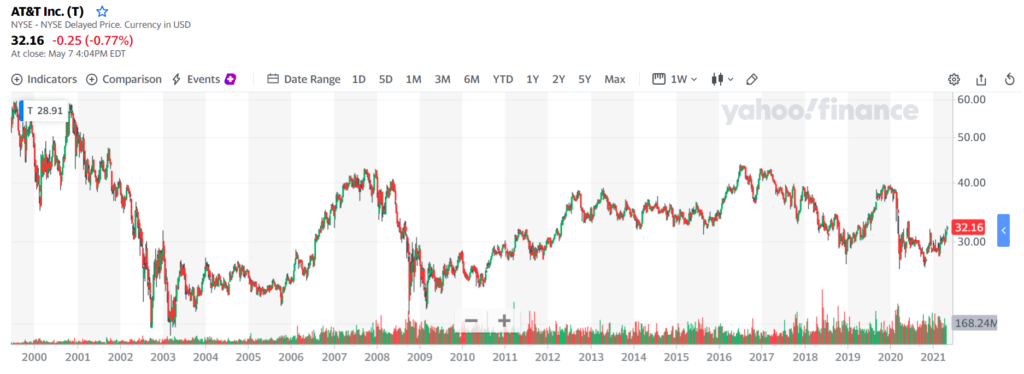This screenshot has width=1024, height=374.
Task: Open the 1W interval dropdown
Action: point(675,79)
